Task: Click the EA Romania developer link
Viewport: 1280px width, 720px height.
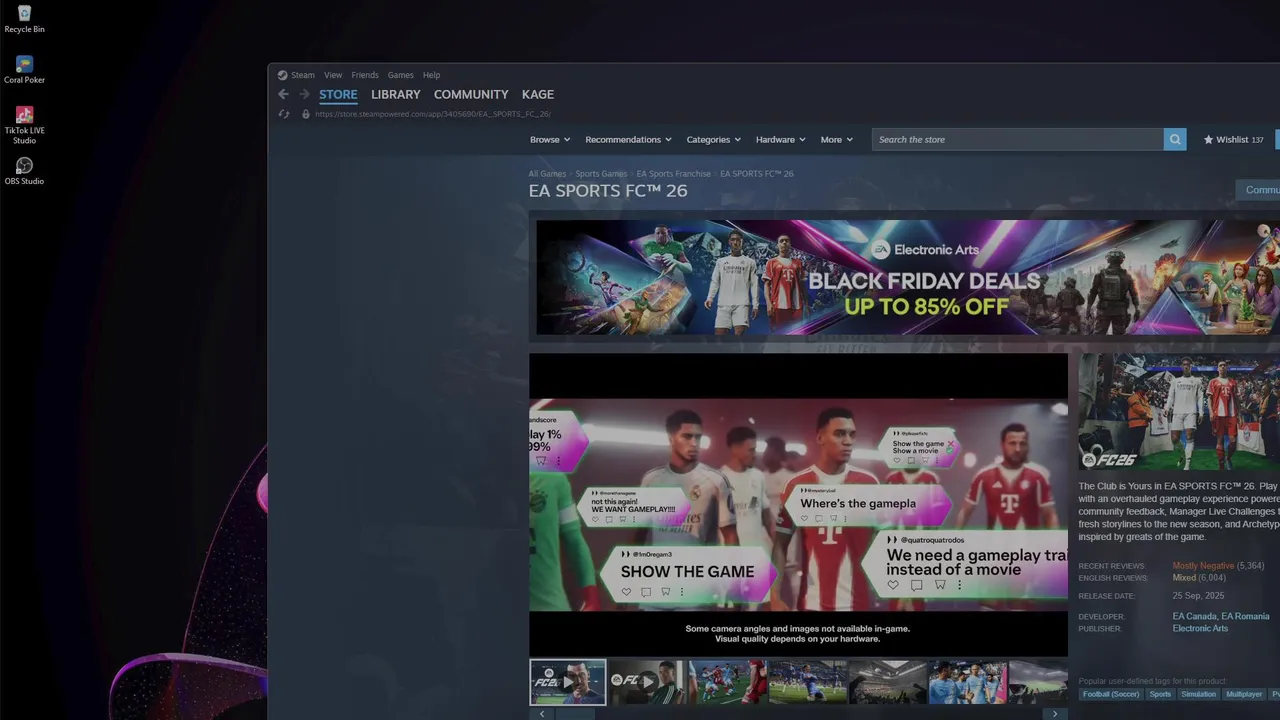Action: pos(1245,617)
